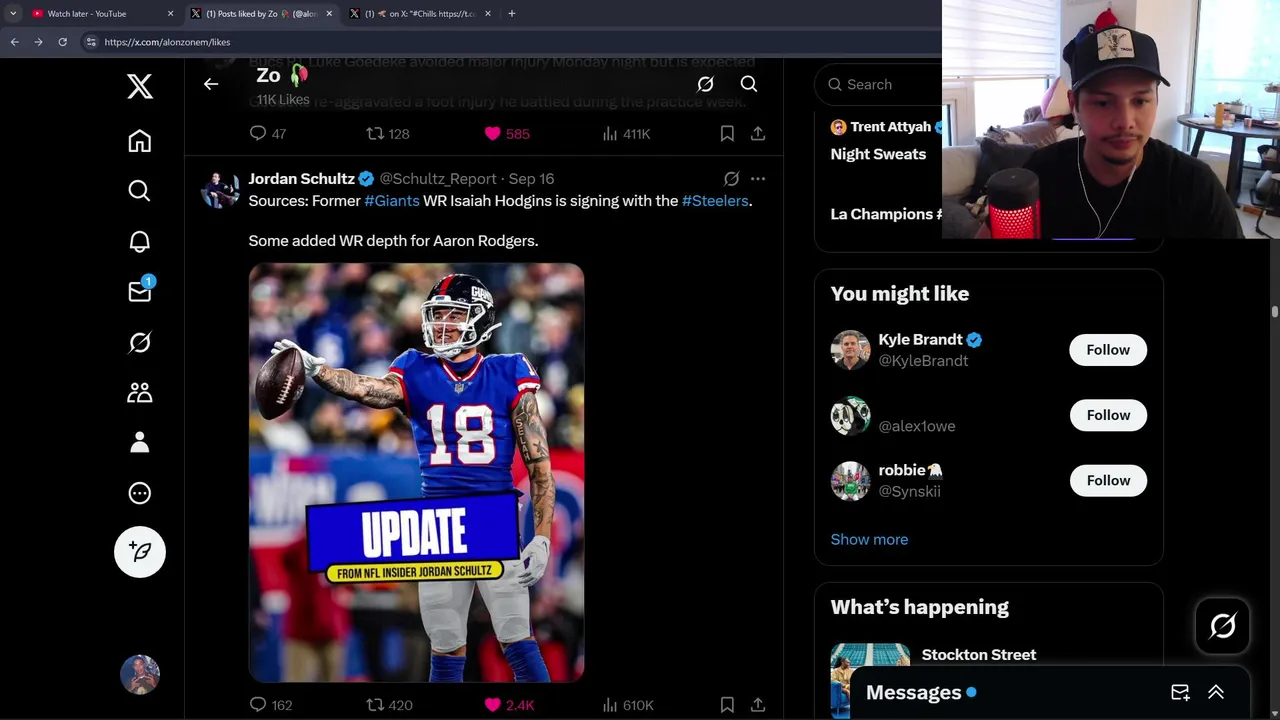Start new message in Messages drawer
The image size is (1280, 720).
click(x=1180, y=692)
